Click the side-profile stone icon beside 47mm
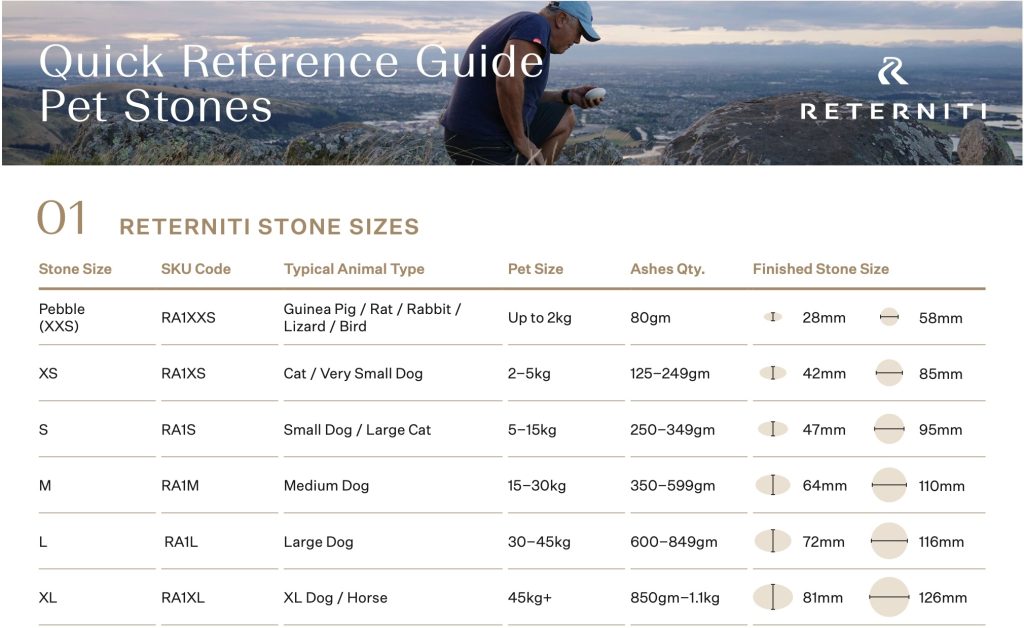 tap(773, 430)
